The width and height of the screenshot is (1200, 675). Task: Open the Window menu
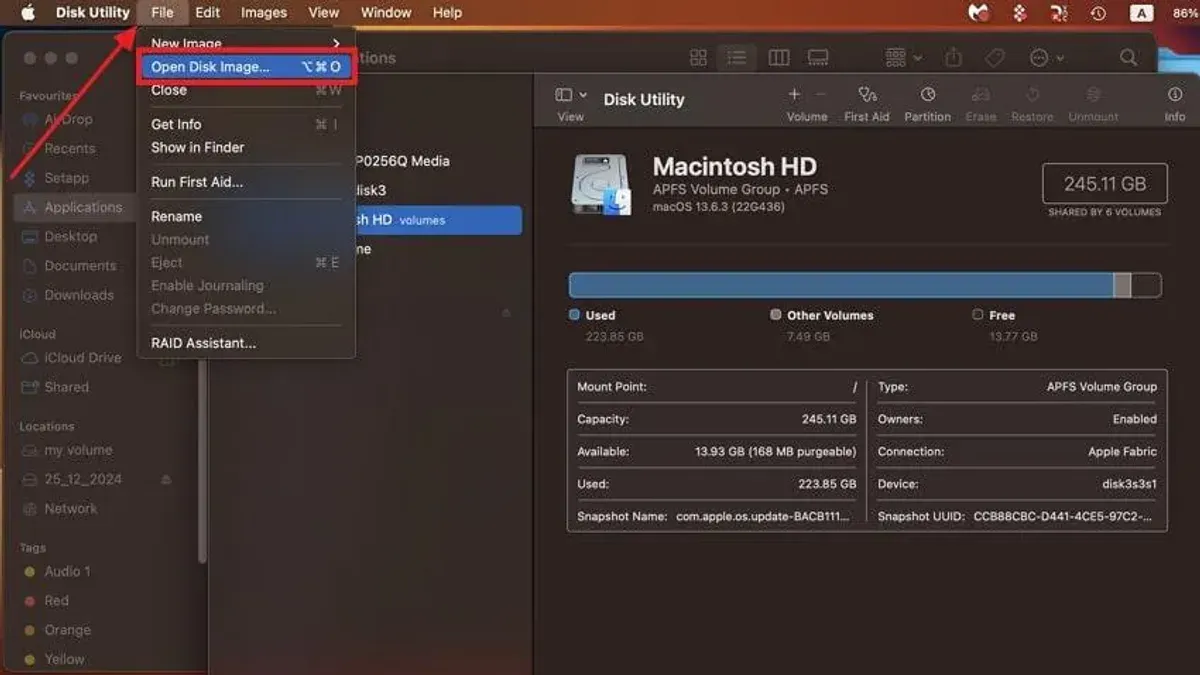(385, 12)
